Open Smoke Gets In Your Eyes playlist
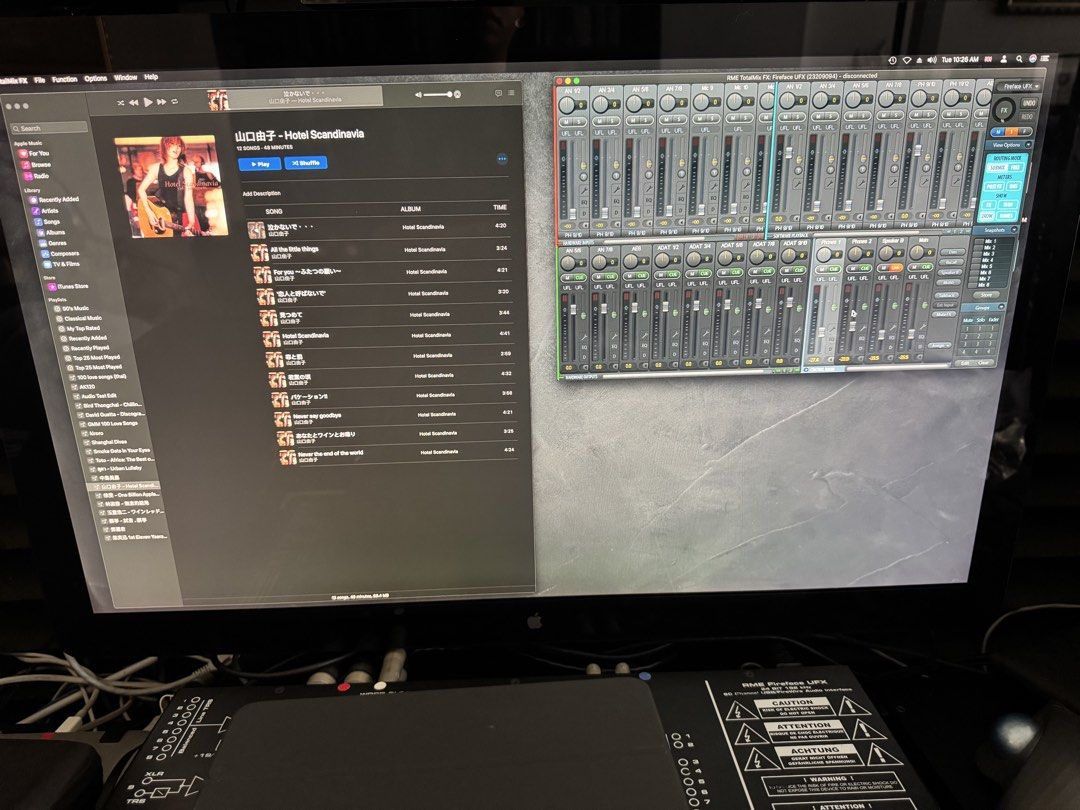 (x=116, y=450)
